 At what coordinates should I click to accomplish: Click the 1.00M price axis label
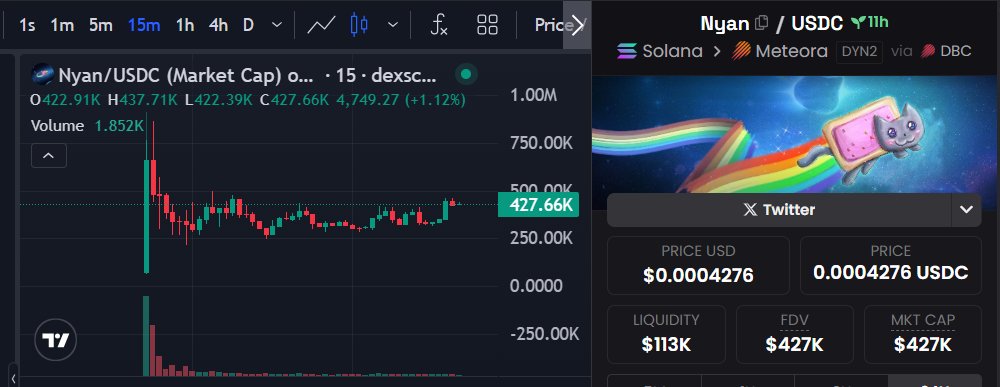click(534, 96)
